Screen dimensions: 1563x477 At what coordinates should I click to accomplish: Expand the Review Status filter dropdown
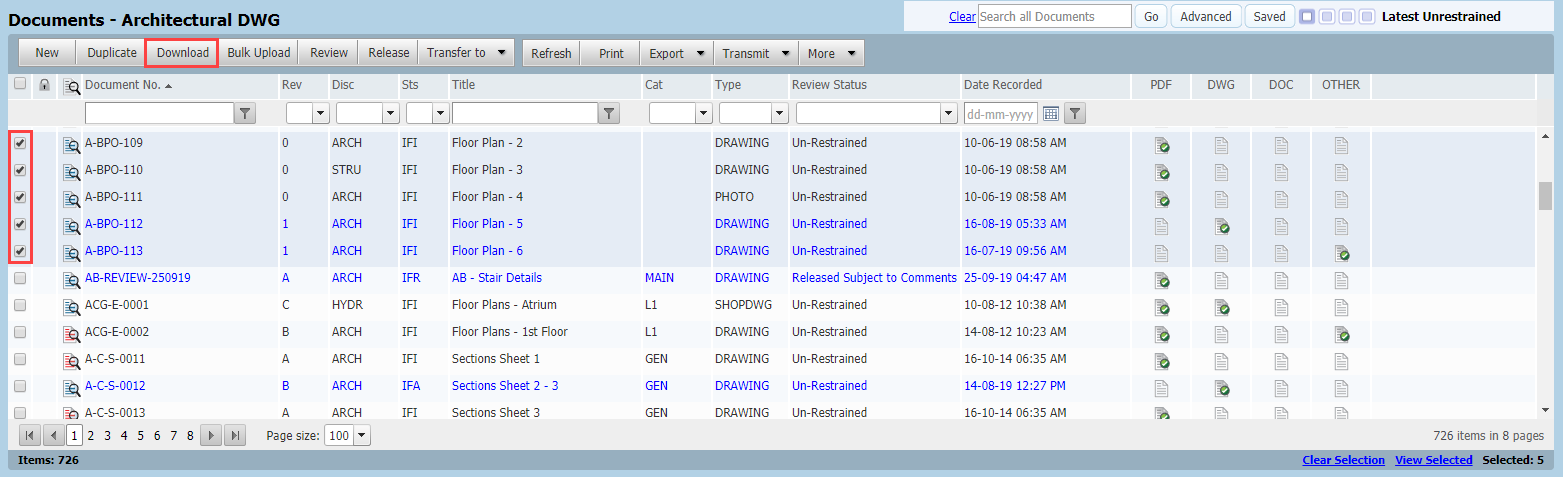point(949,113)
